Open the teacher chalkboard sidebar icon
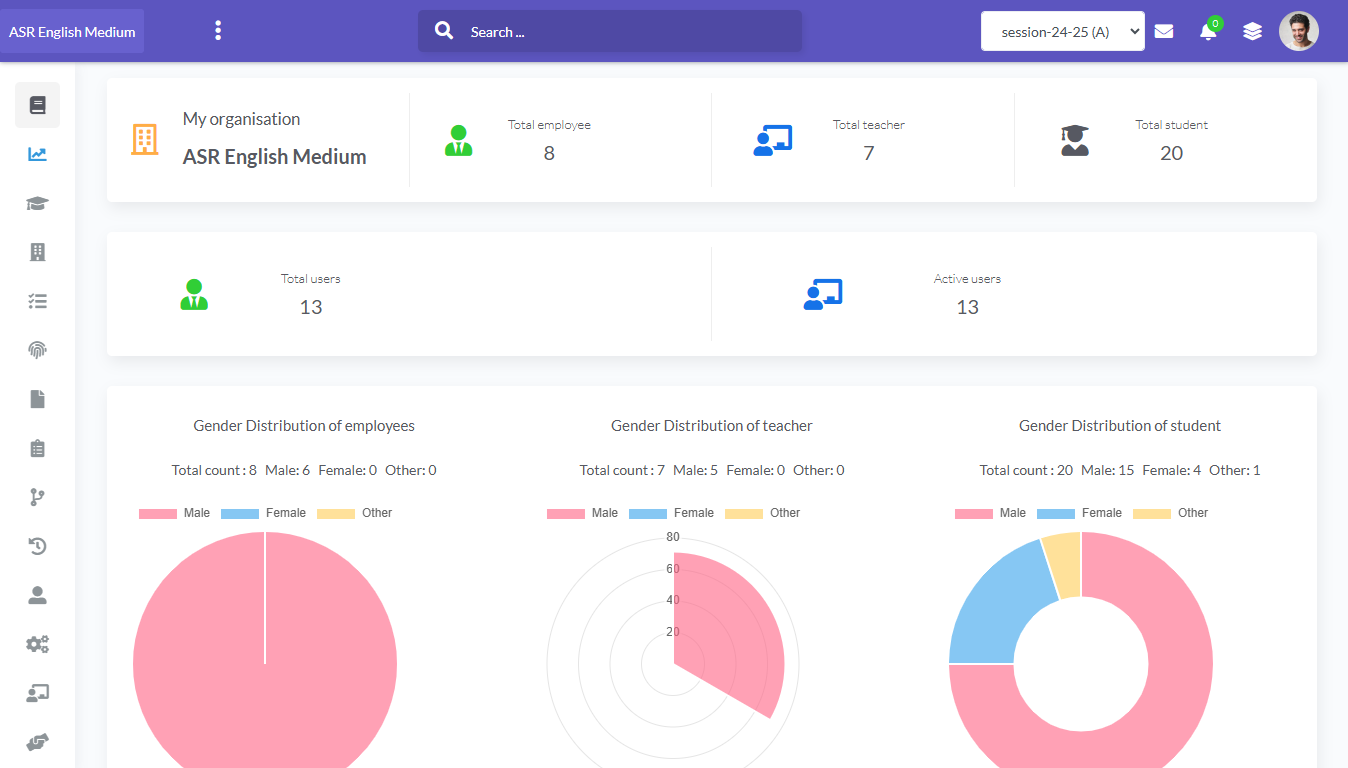Viewport: 1348px width, 768px height. (37, 693)
